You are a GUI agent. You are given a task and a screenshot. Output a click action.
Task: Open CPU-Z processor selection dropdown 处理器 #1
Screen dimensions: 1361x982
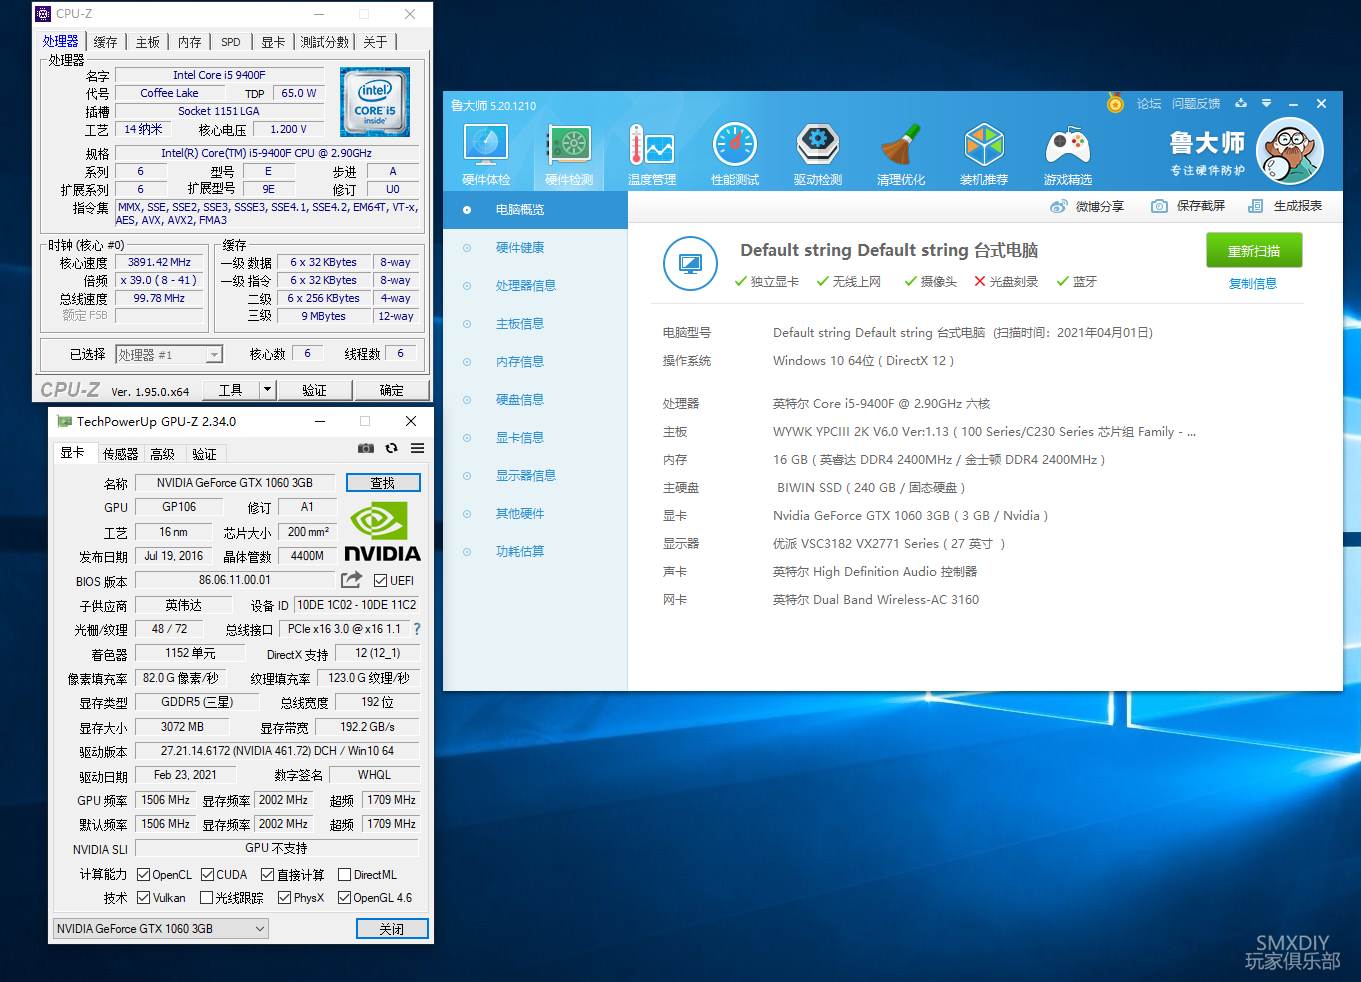169,354
